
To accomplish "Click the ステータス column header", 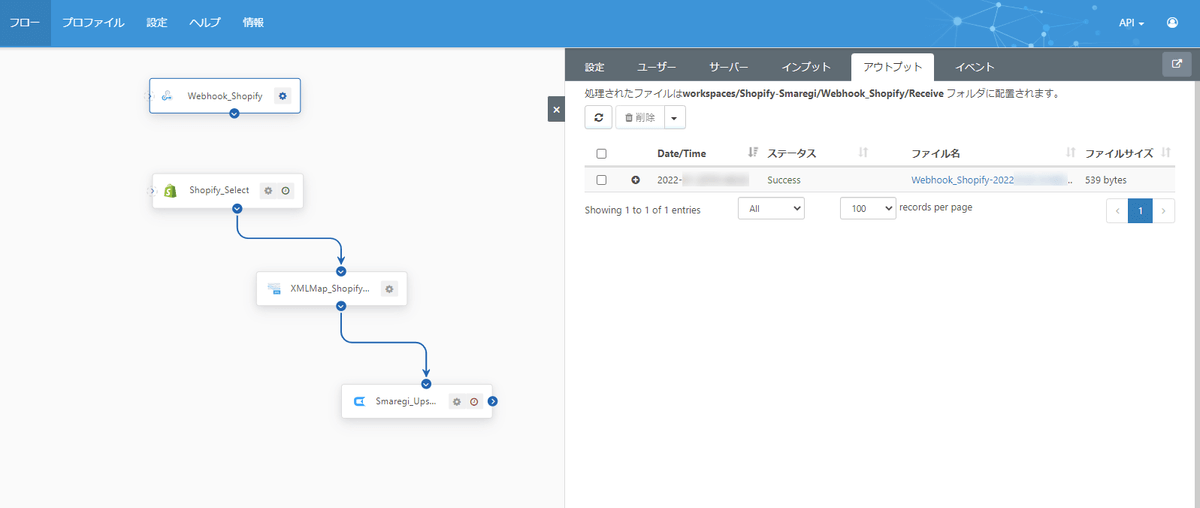I will coord(792,153).
